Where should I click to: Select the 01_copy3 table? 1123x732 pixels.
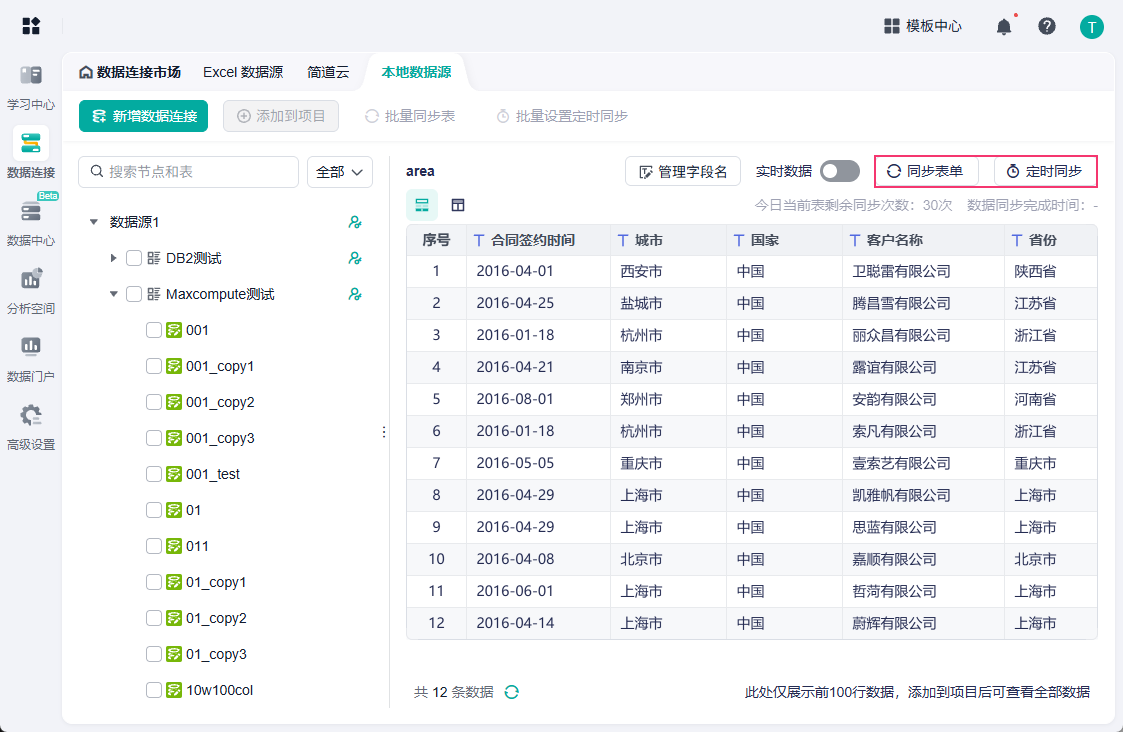click(216, 654)
